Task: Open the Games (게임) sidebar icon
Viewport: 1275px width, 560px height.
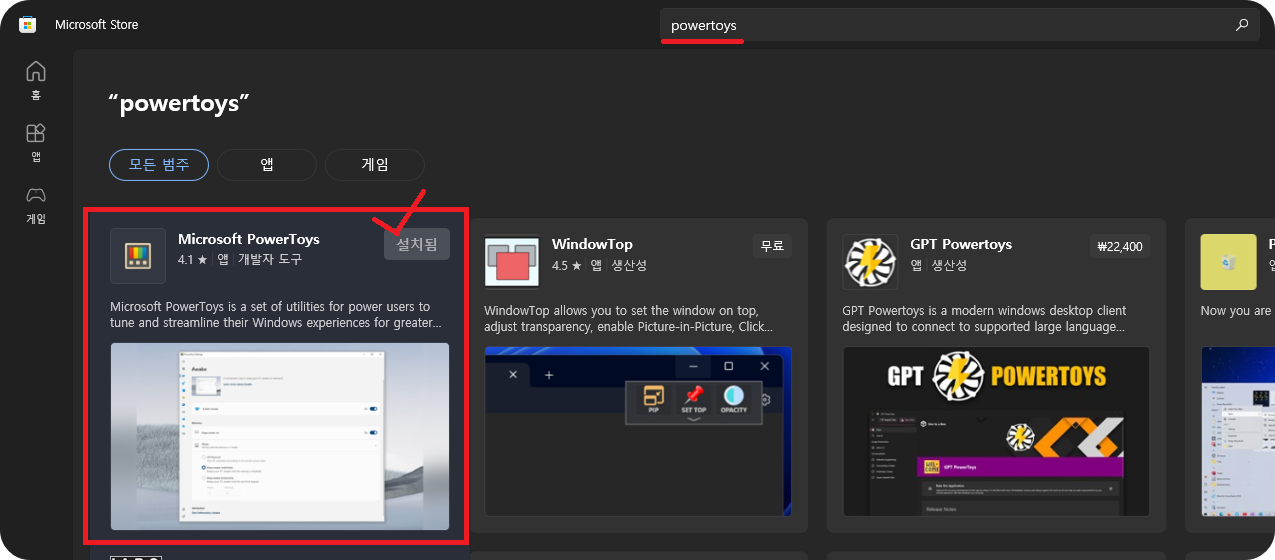Action: tap(36, 204)
